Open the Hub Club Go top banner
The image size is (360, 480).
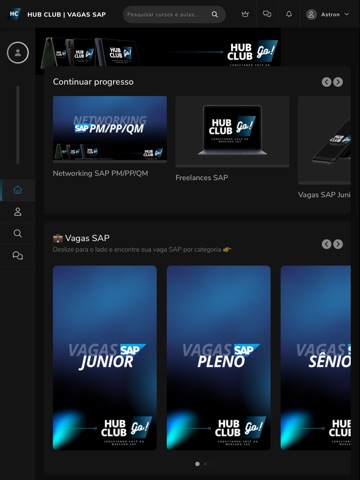158,51
